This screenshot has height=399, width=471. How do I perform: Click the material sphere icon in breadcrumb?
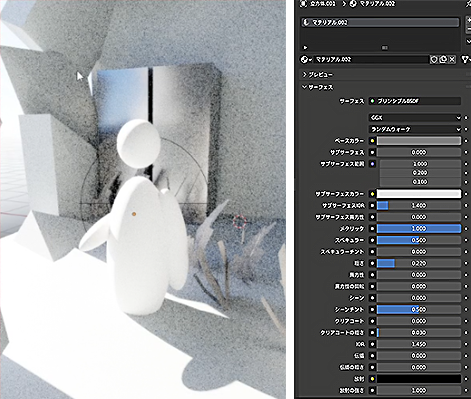point(353,4)
